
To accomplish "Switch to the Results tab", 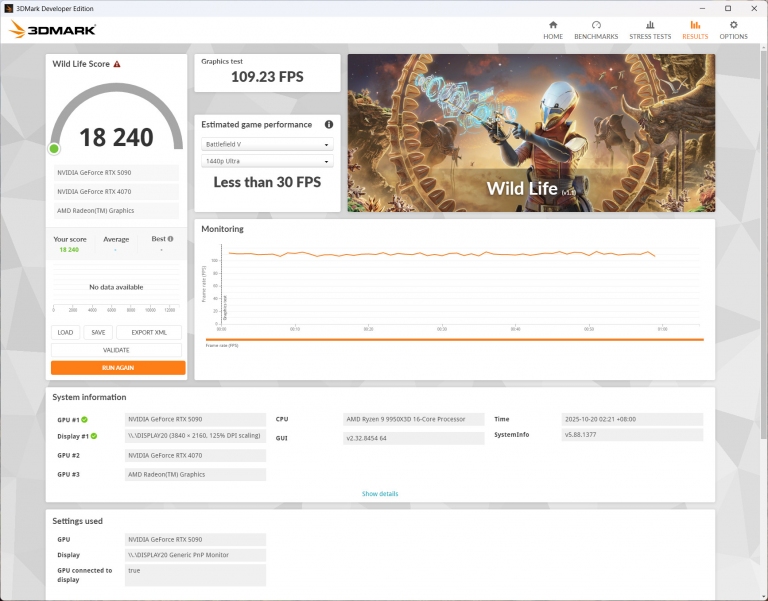I will pos(695,30).
